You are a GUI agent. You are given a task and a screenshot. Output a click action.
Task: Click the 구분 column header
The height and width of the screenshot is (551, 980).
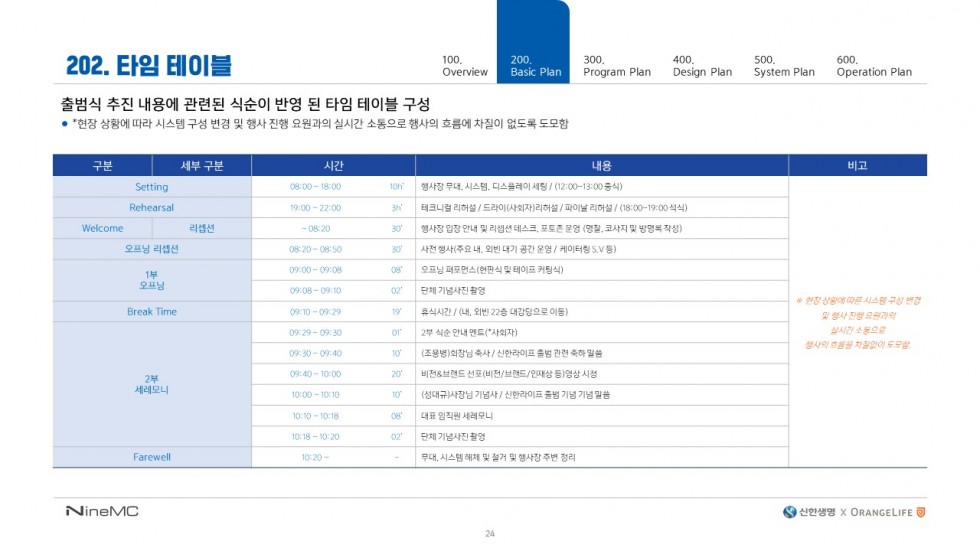(102, 166)
